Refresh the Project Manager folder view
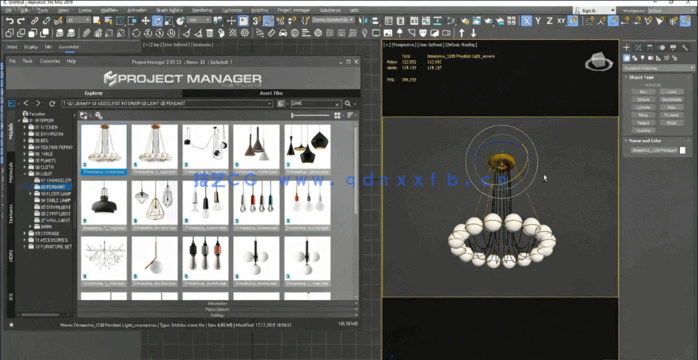This screenshot has width=698, height=360. click(52, 104)
